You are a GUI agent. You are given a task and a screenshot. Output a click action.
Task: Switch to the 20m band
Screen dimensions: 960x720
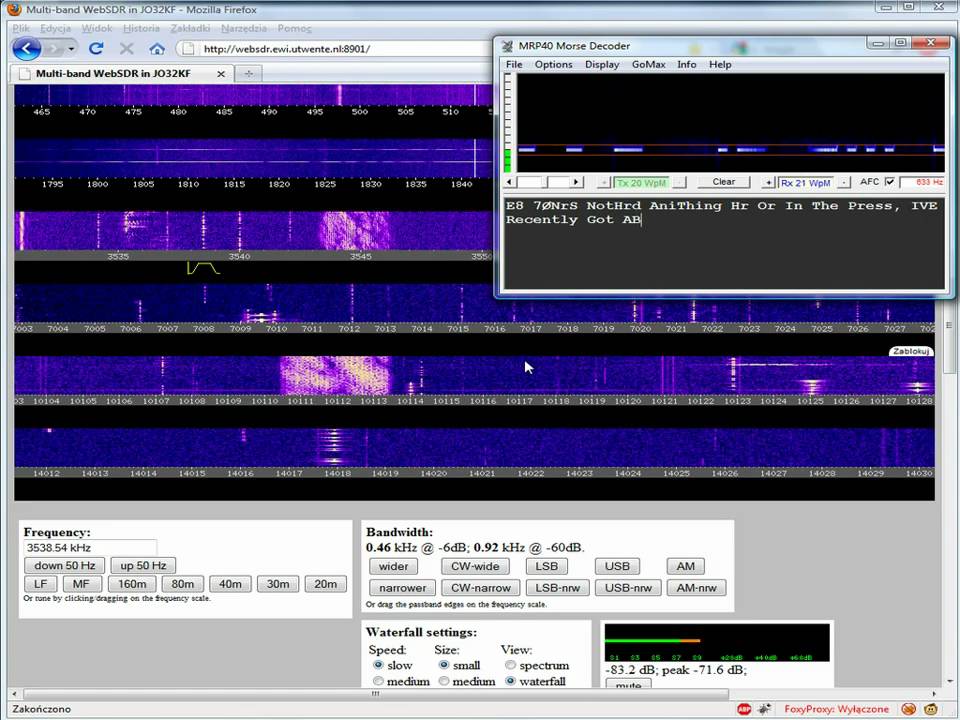[326, 584]
